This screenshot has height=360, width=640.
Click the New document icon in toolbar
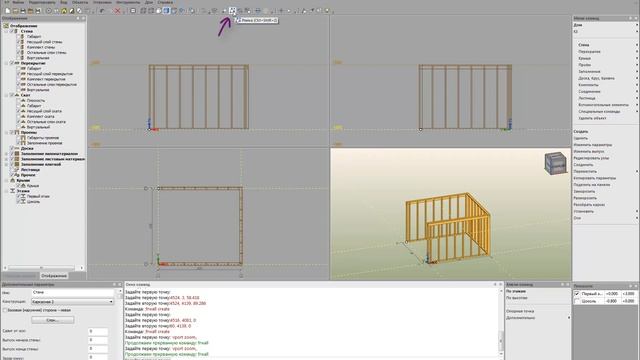click(x=8, y=11)
